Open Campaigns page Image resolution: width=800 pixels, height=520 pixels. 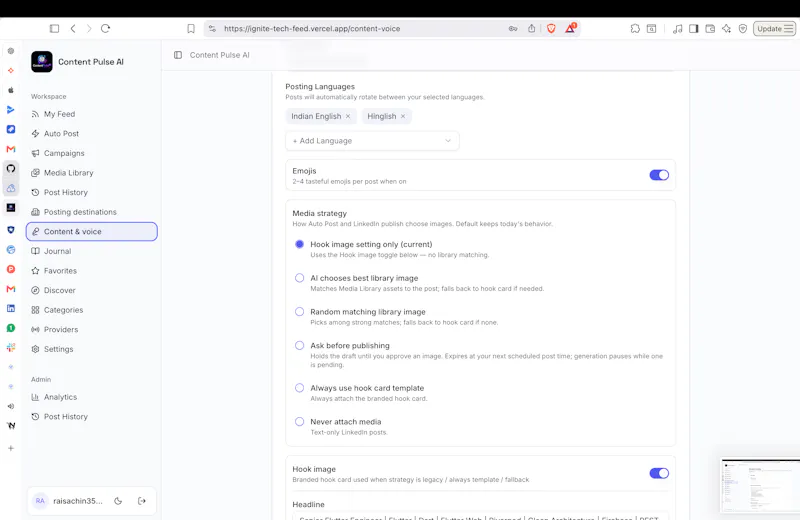click(92, 153)
